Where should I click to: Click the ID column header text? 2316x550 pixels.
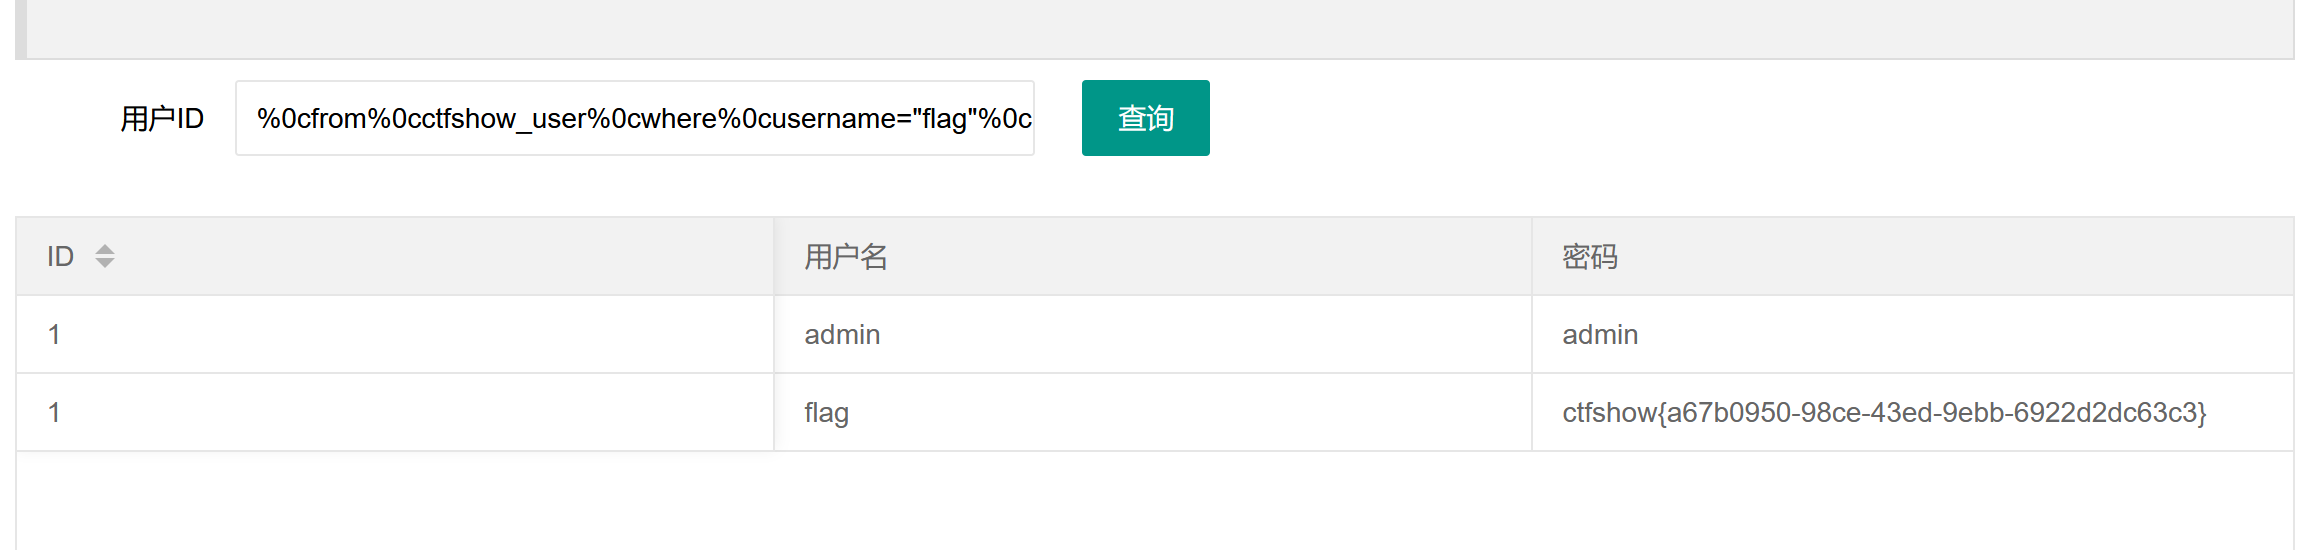(x=60, y=257)
